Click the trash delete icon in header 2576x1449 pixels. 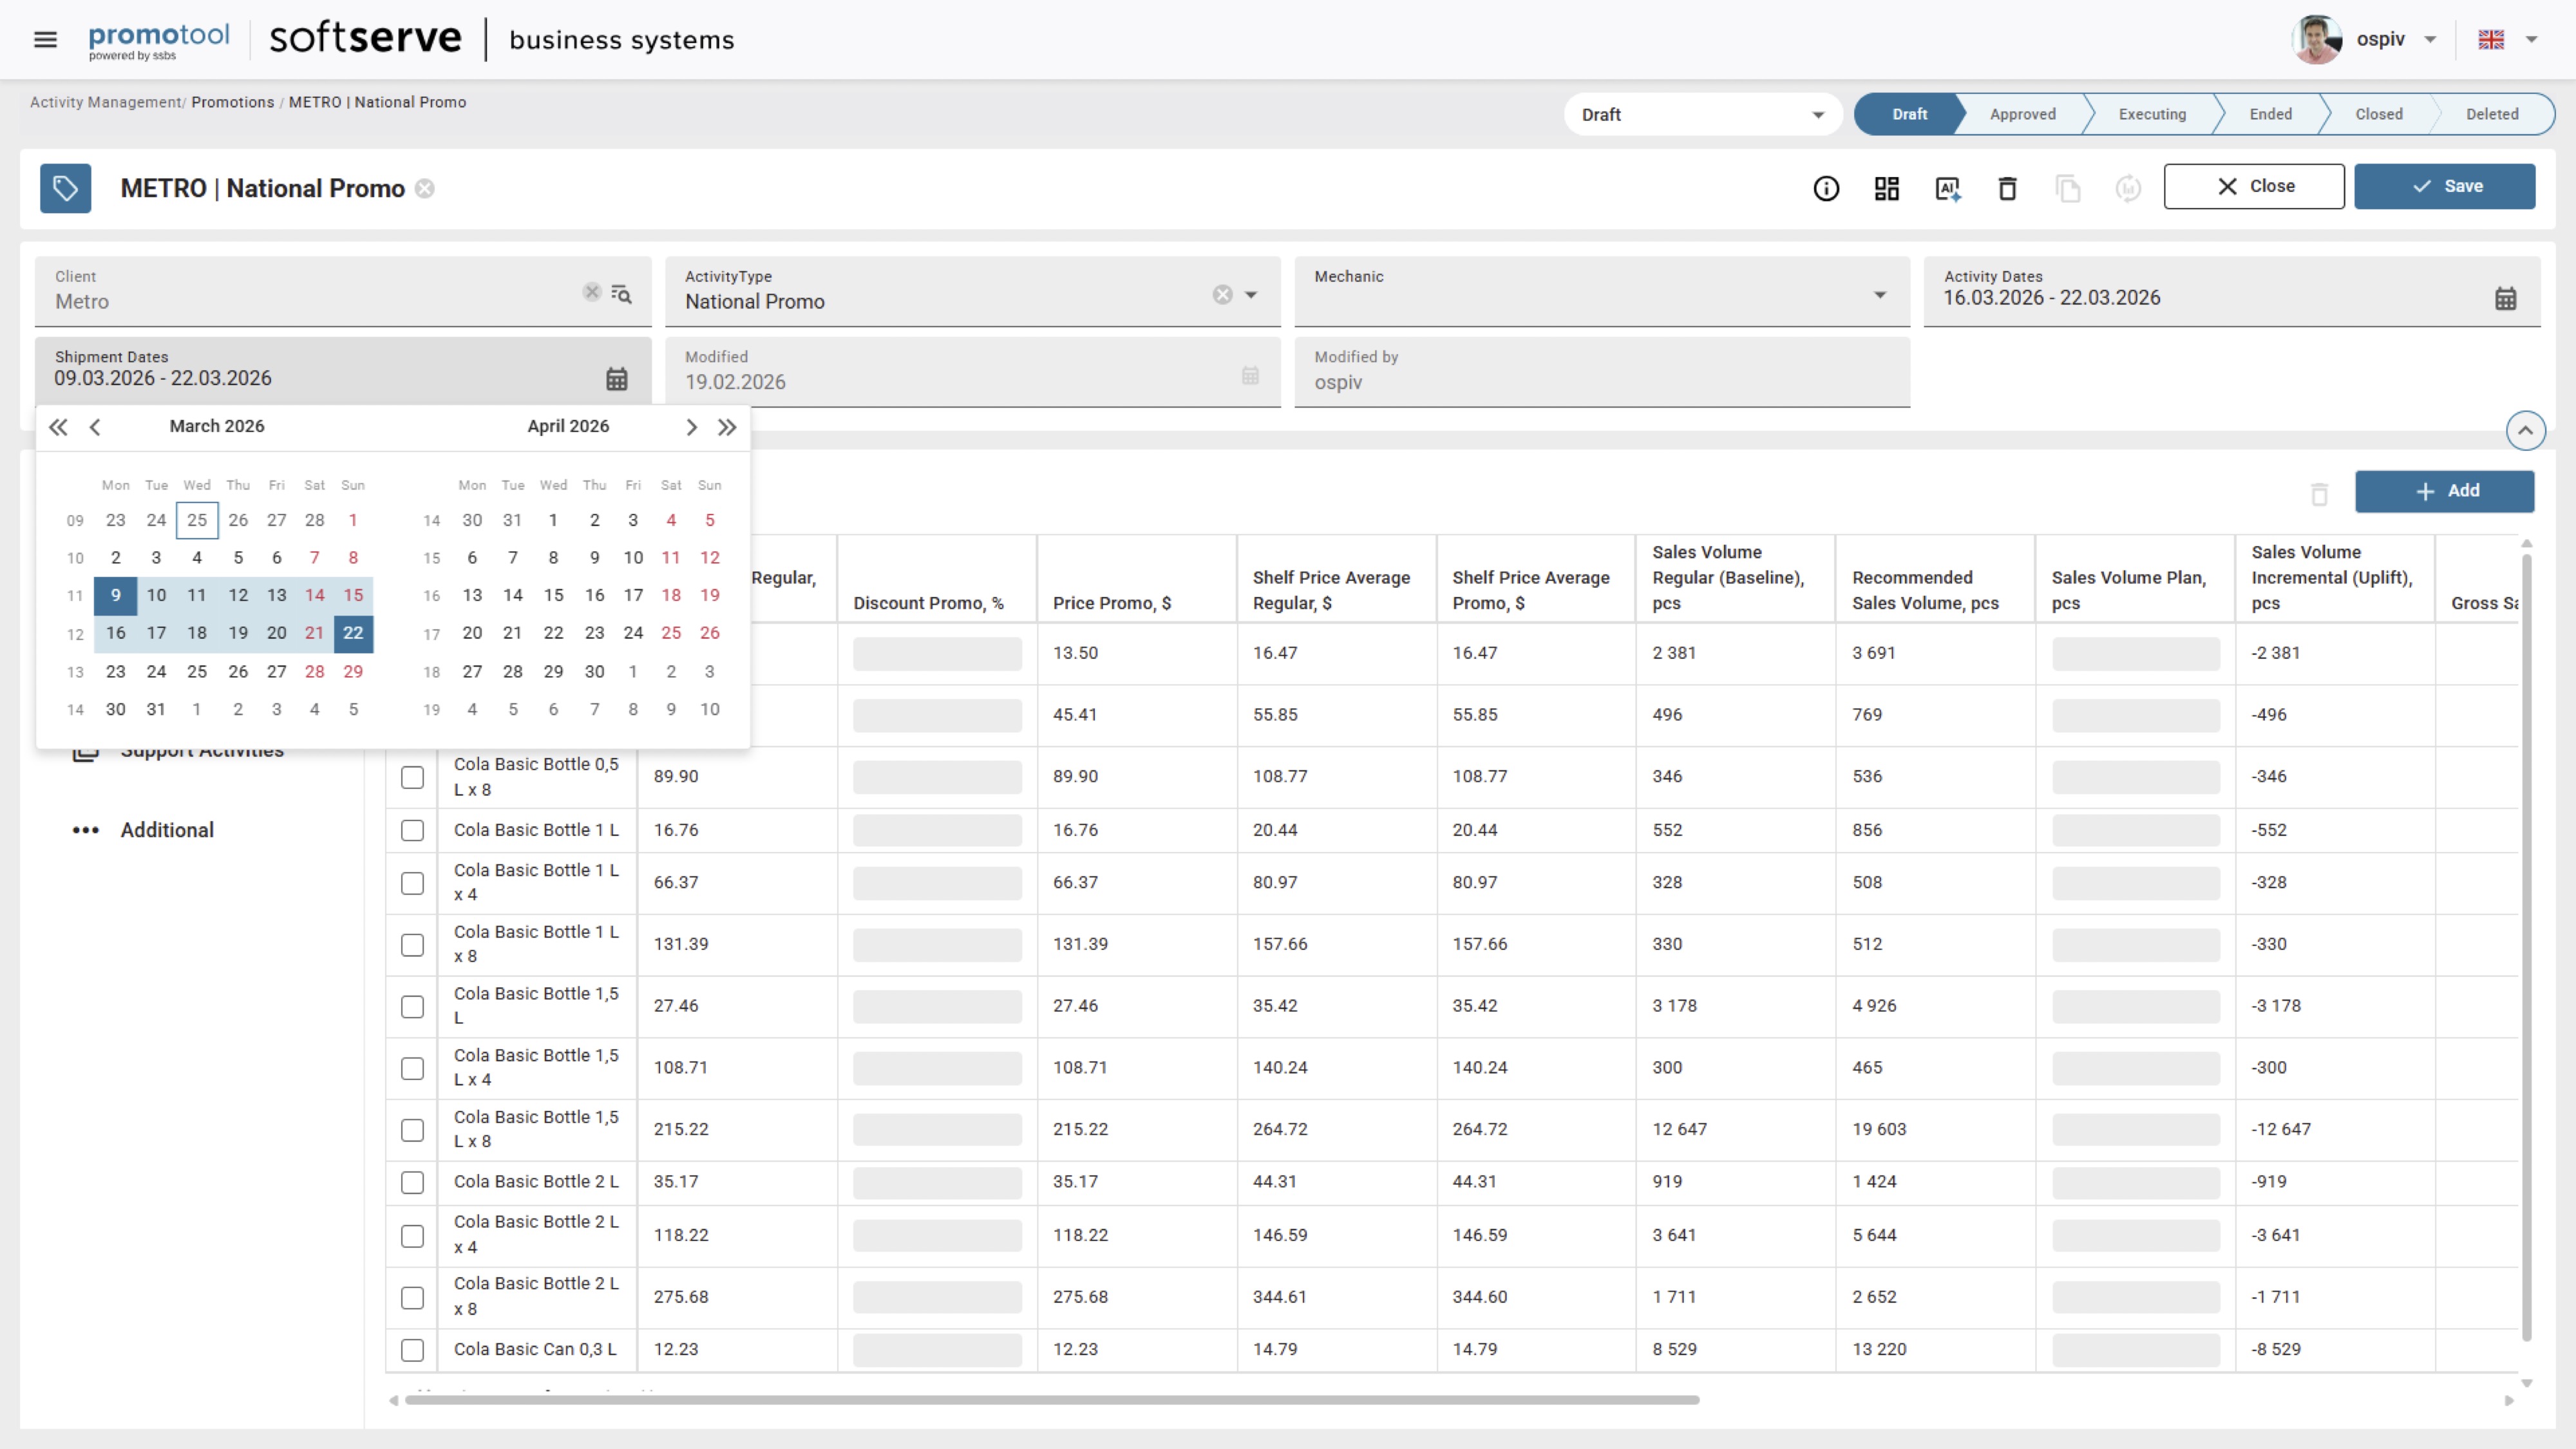click(2007, 188)
